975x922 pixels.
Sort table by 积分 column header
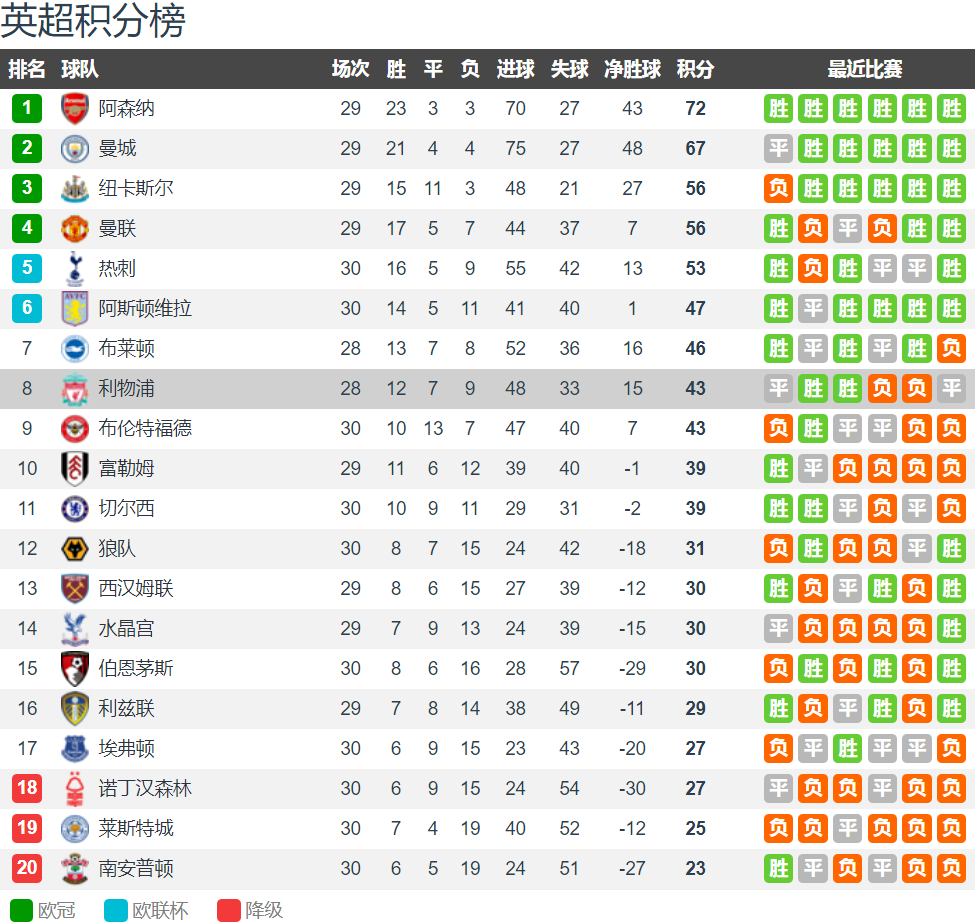(695, 69)
